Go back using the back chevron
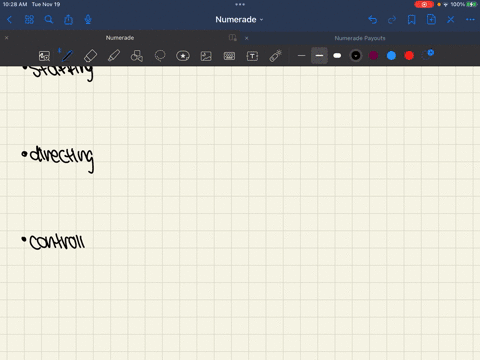Viewport: 480px width, 360px height. pyautogui.click(x=9, y=20)
